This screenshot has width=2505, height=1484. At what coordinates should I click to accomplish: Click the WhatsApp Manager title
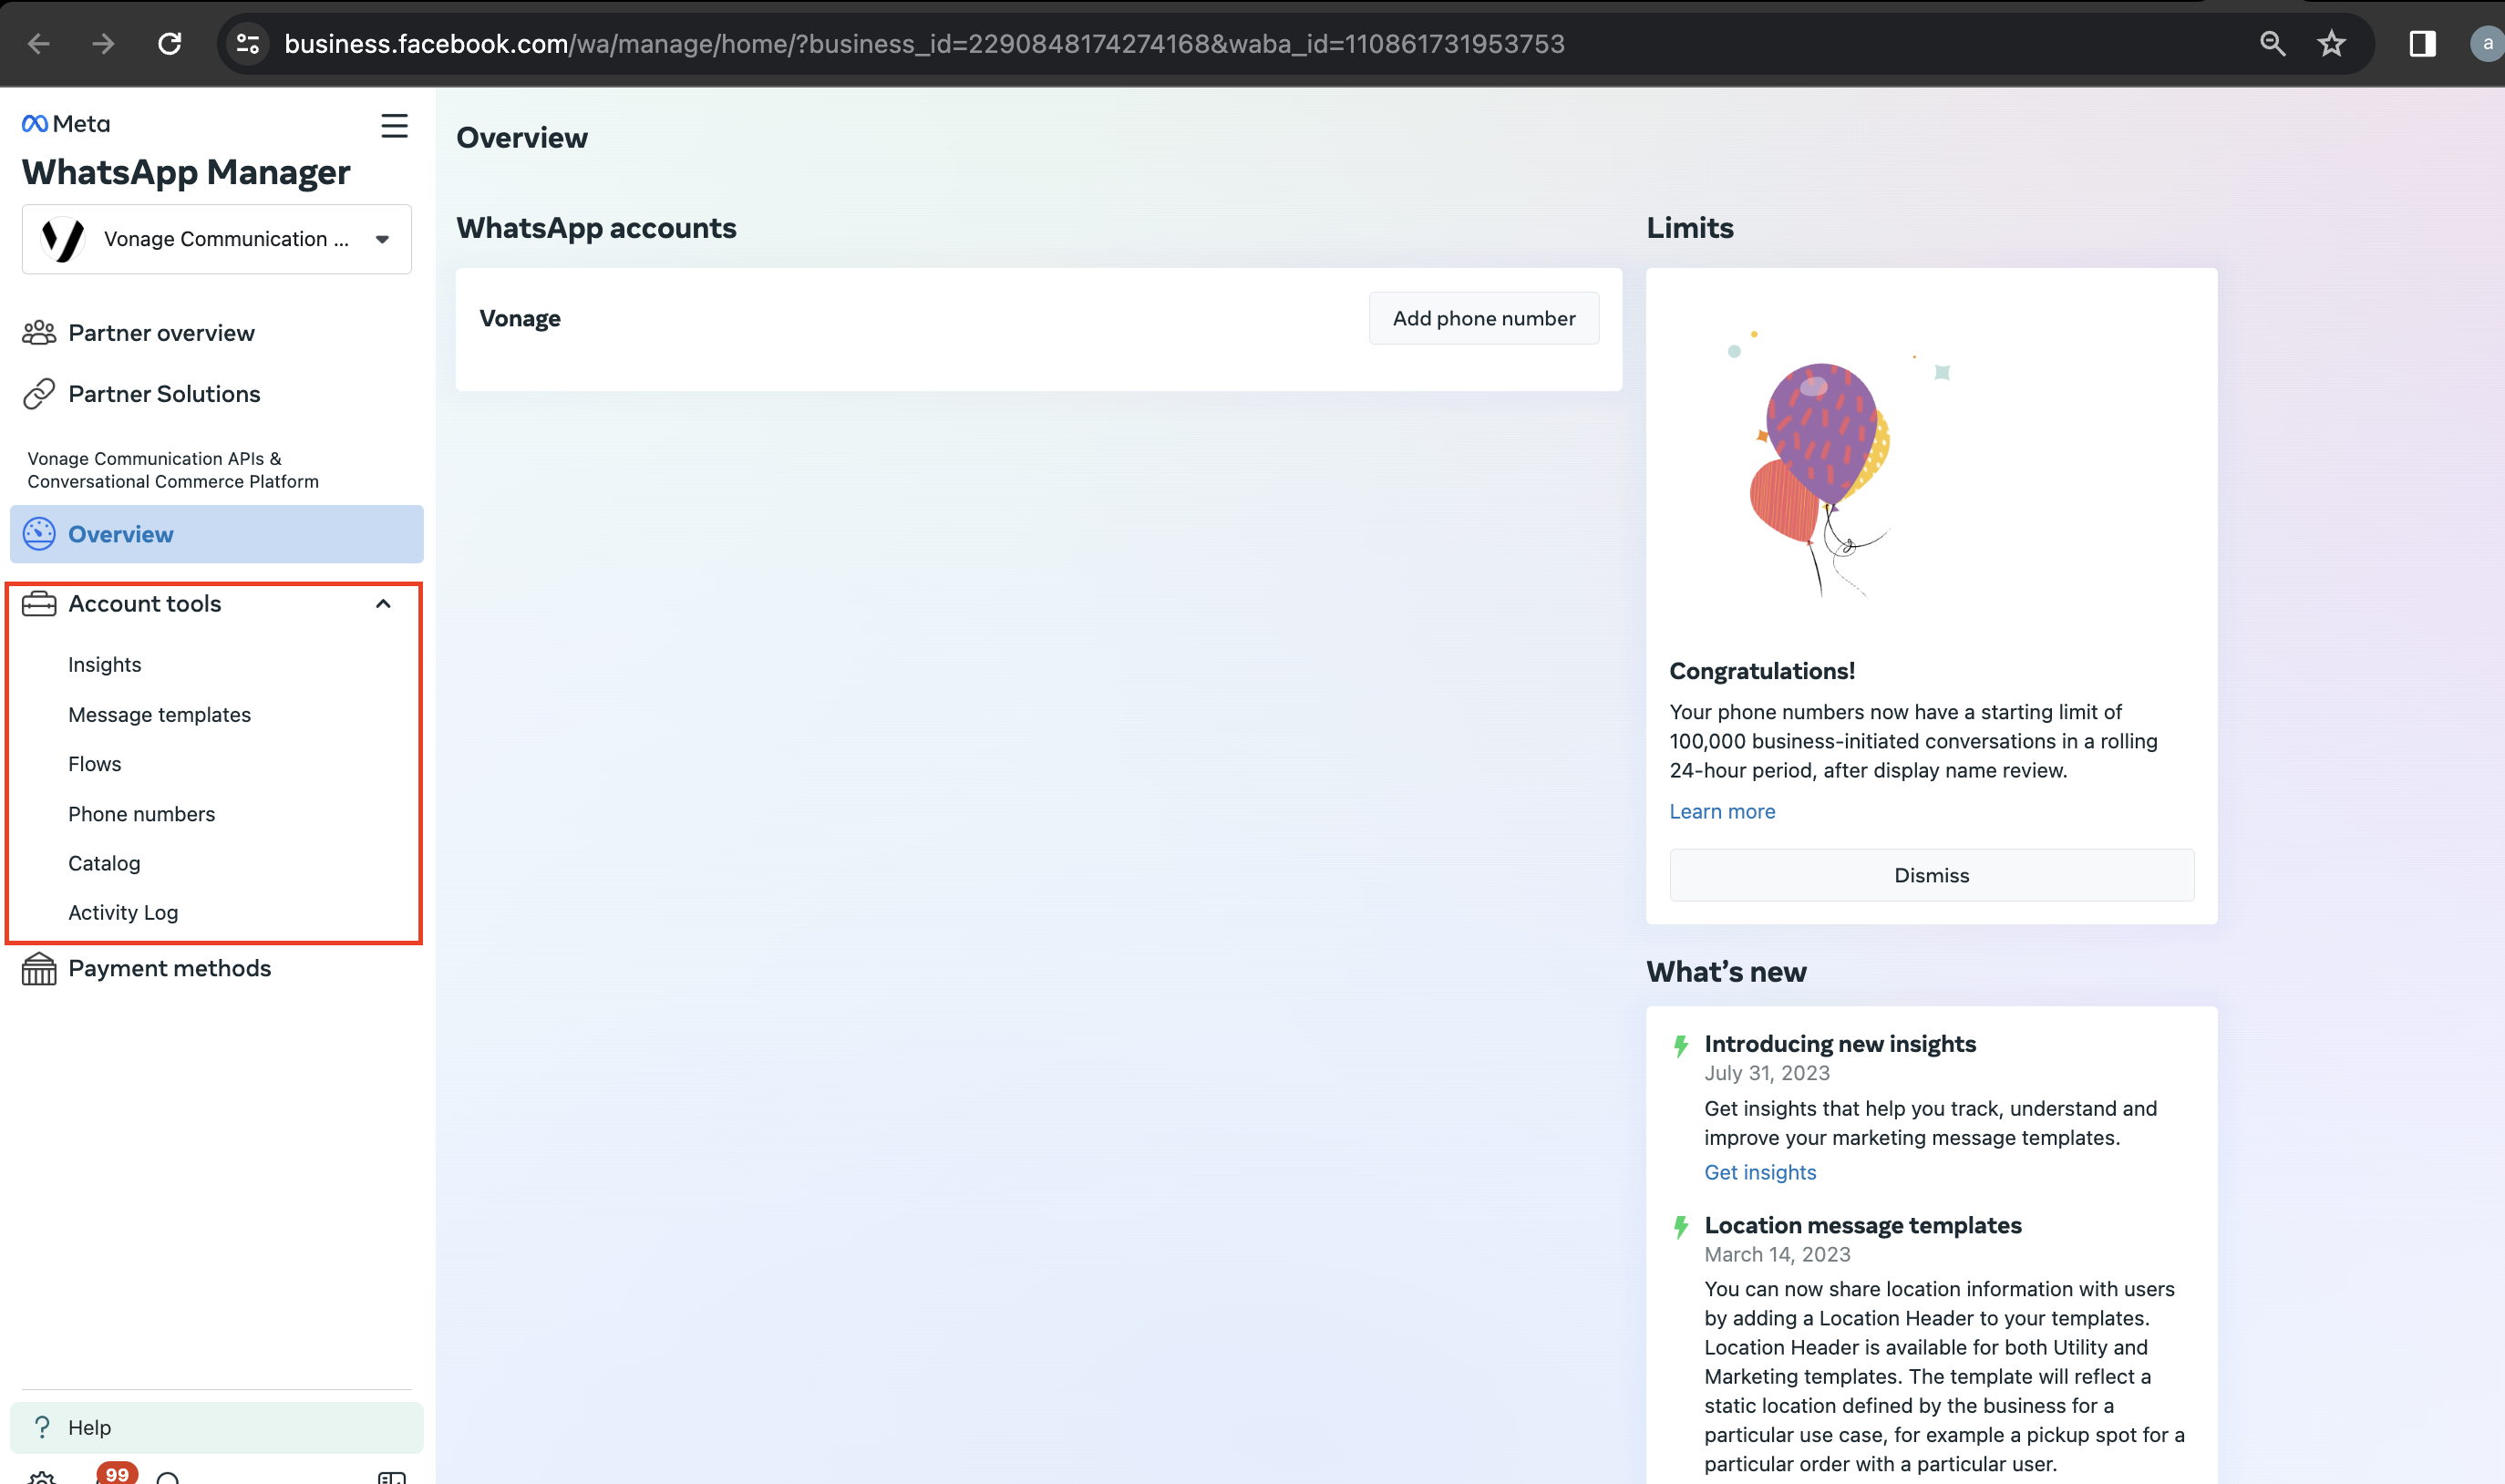(x=186, y=172)
